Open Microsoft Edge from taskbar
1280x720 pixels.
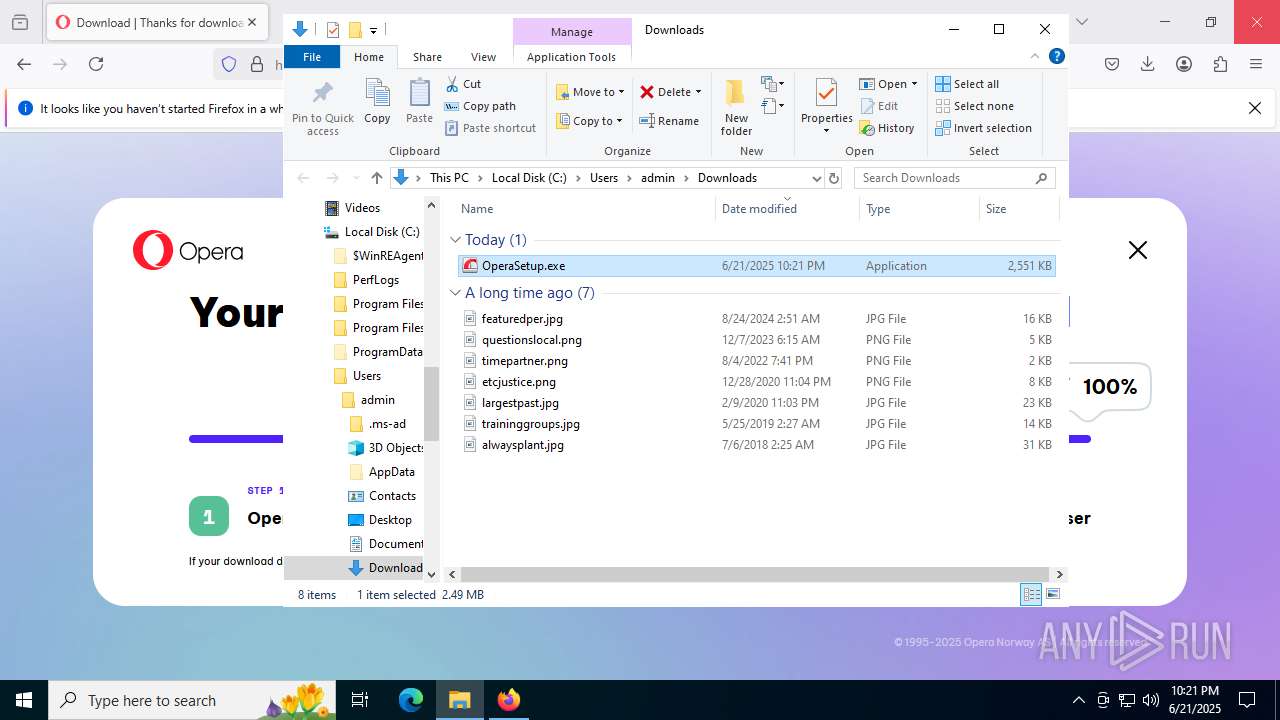pyautogui.click(x=411, y=700)
